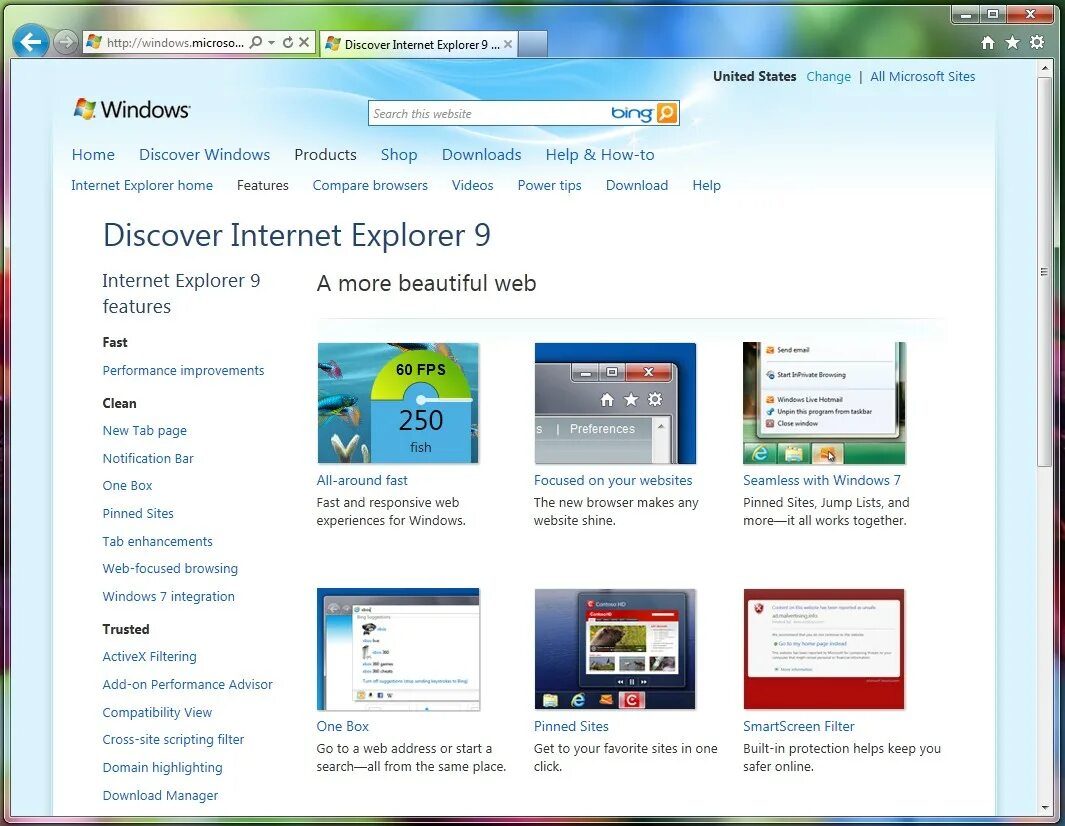Screen dimensions: 1065x826
Task: Open Tab enhancements link
Action: coord(158,541)
